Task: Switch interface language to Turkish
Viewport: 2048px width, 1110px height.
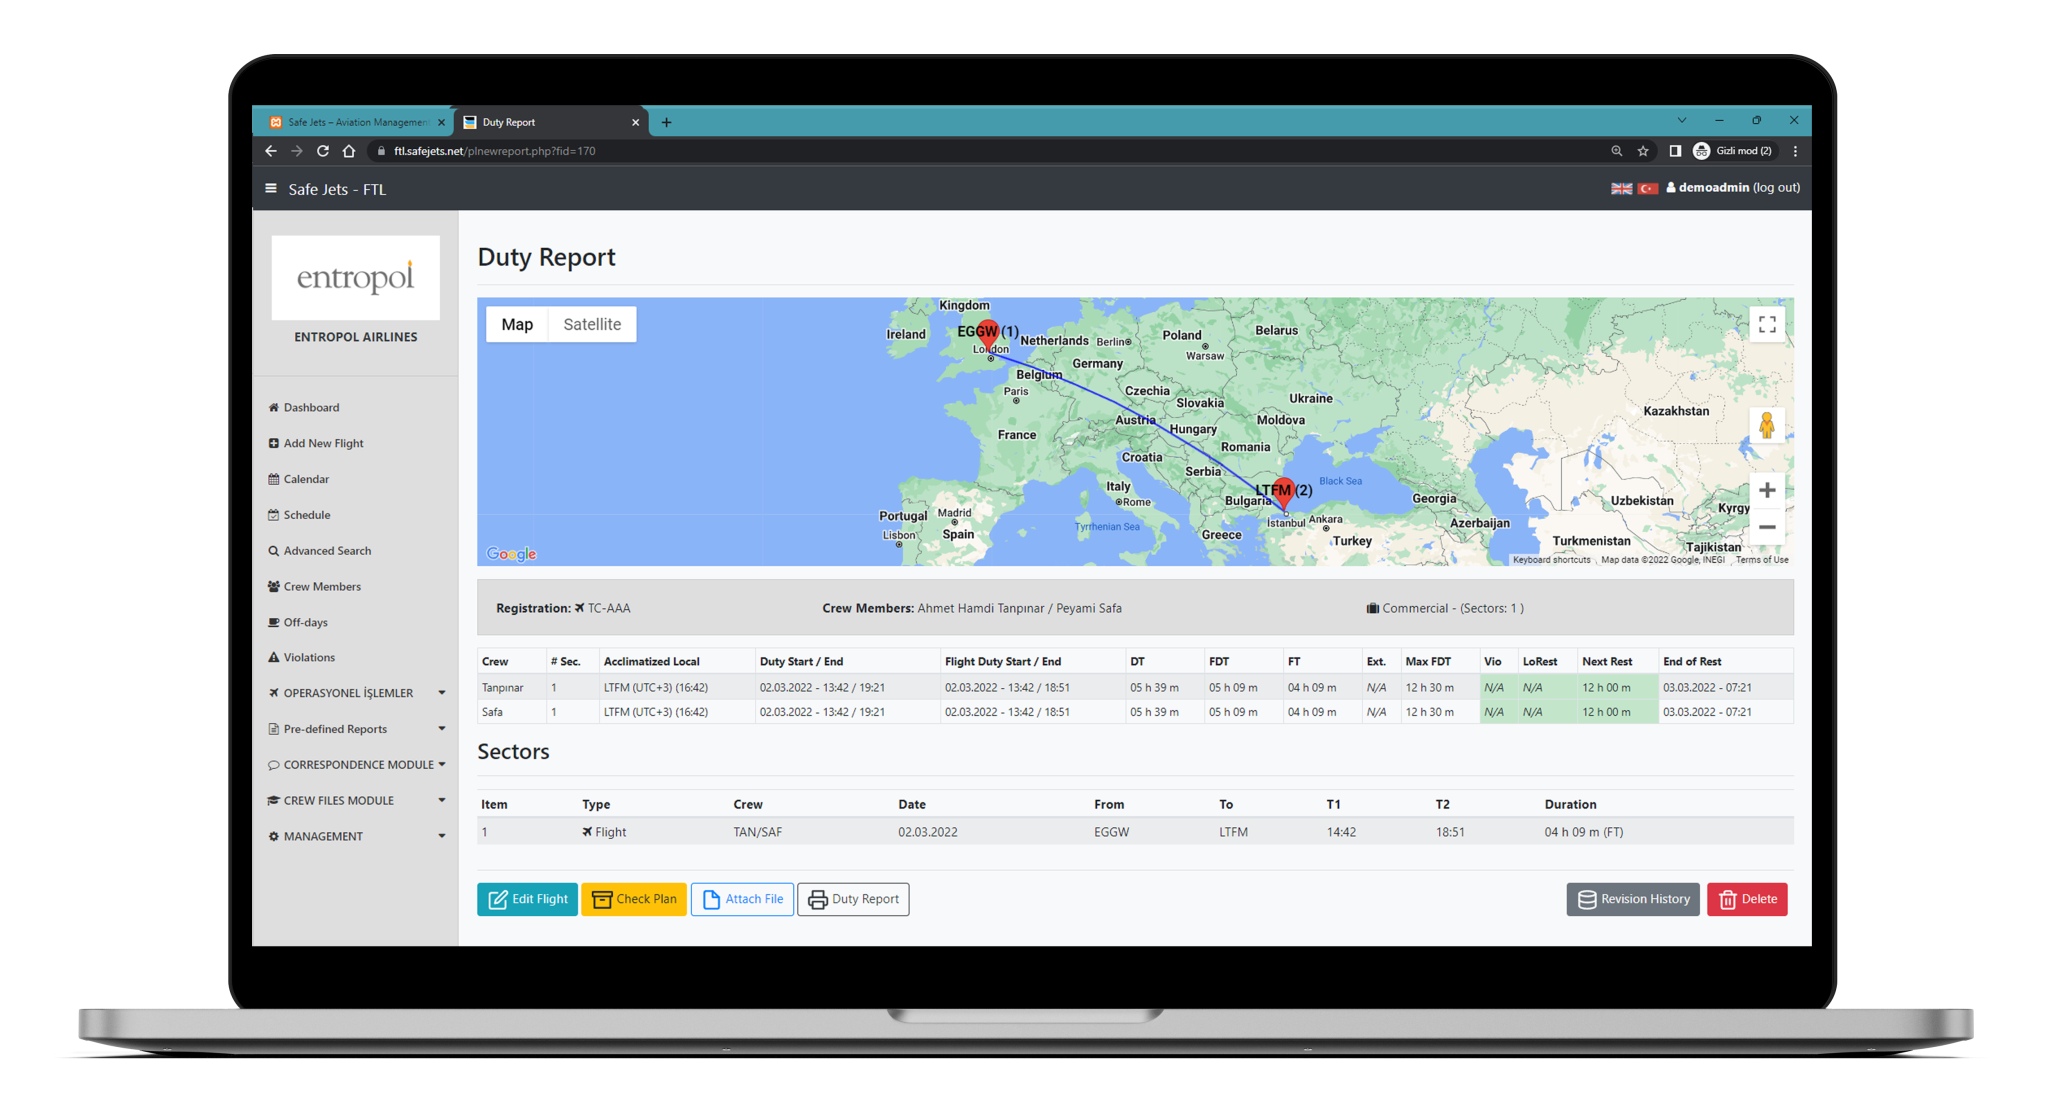Action: click(1648, 188)
